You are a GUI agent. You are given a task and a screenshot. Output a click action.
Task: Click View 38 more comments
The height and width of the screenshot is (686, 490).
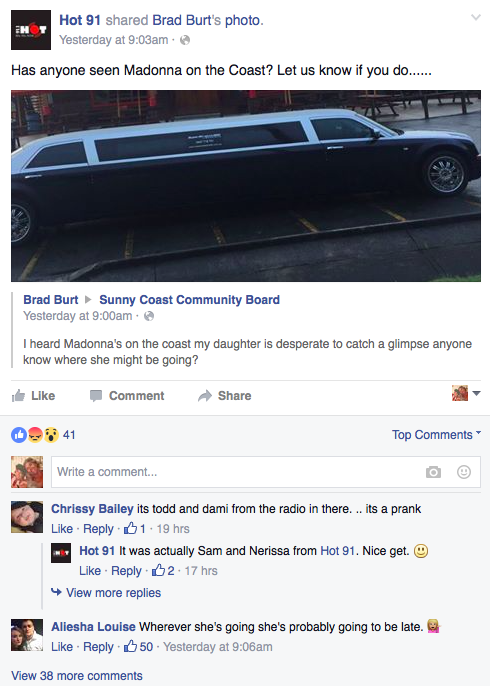pos(77,676)
